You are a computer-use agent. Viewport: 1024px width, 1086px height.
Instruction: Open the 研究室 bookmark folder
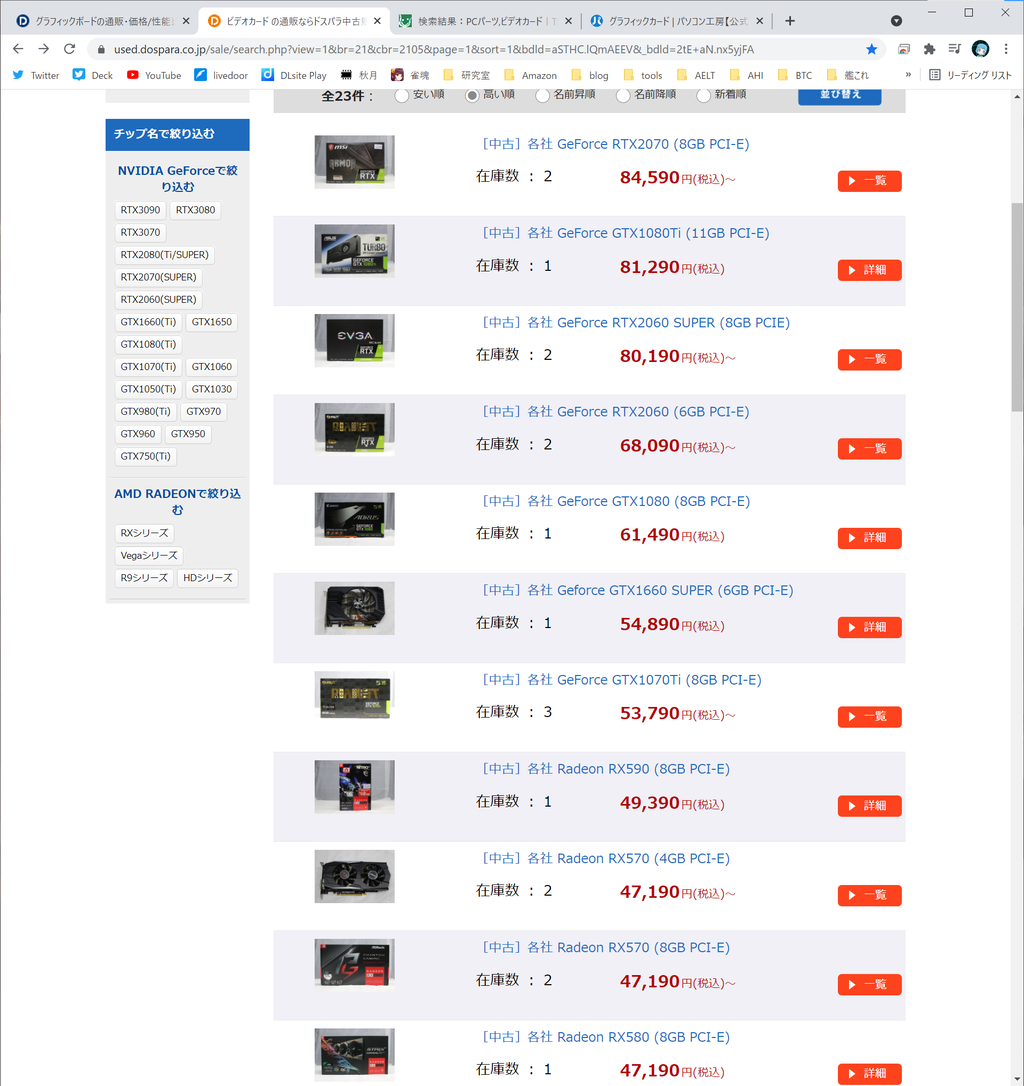pyautogui.click(x=466, y=75)
